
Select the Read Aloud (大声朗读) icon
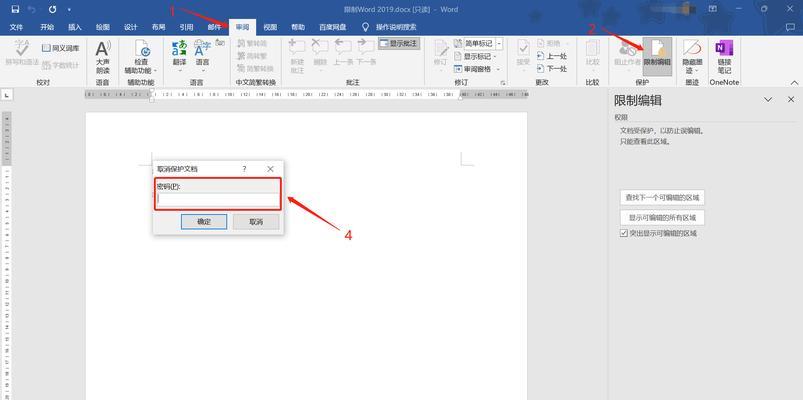[102, 58]
